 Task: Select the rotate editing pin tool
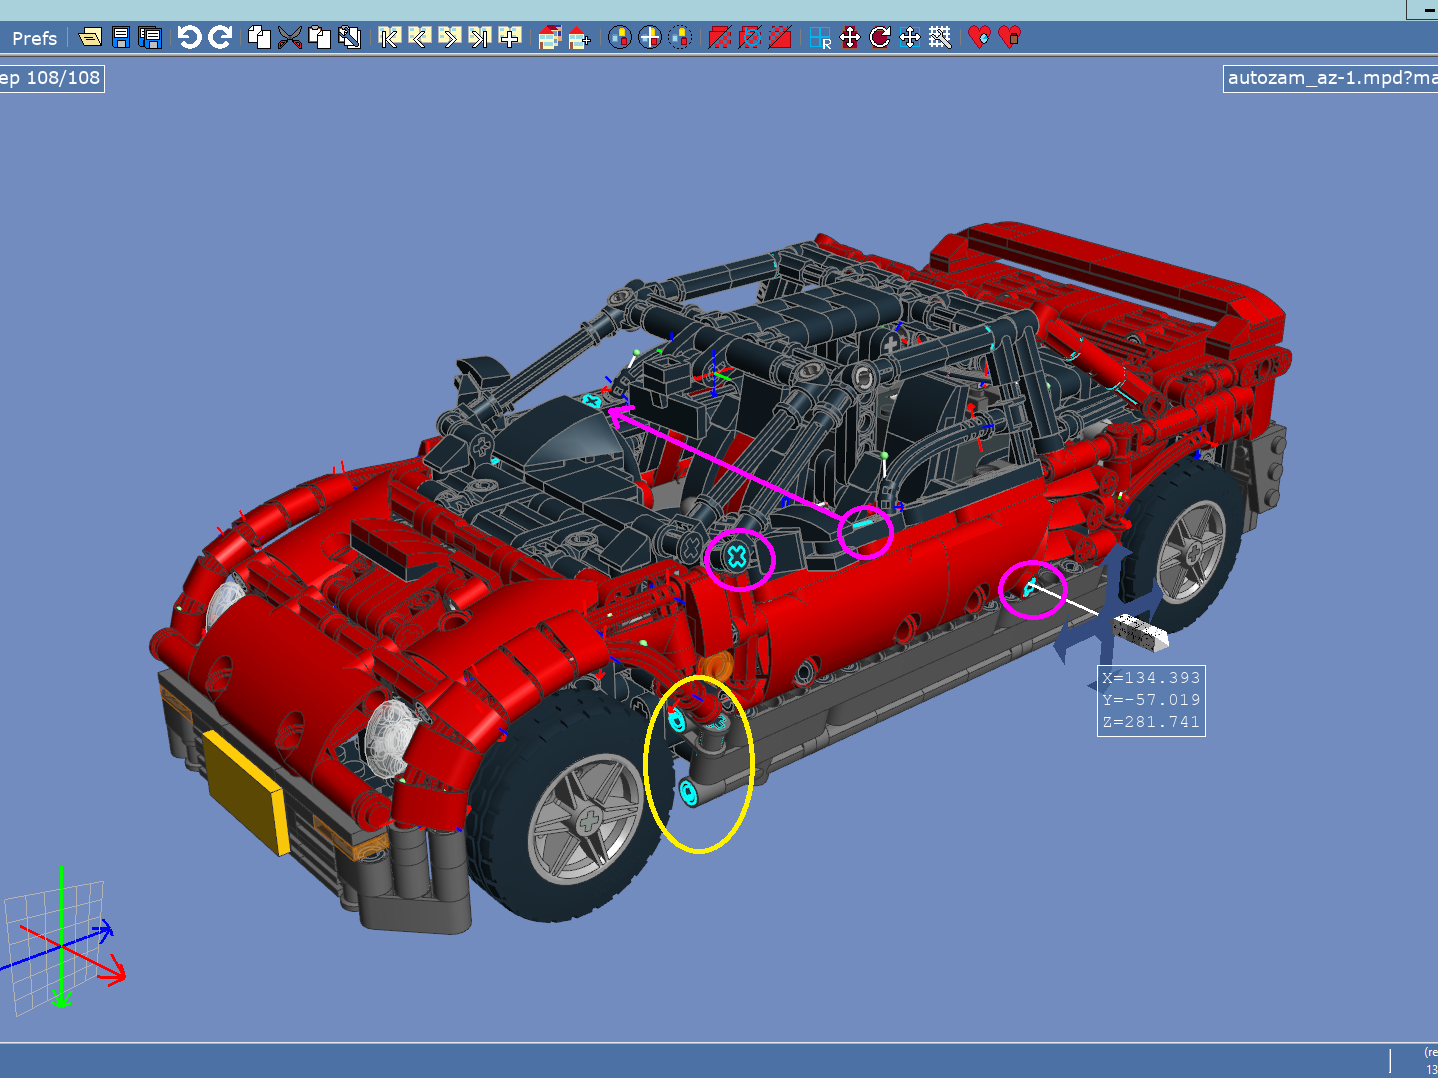(x=879, y=37)
